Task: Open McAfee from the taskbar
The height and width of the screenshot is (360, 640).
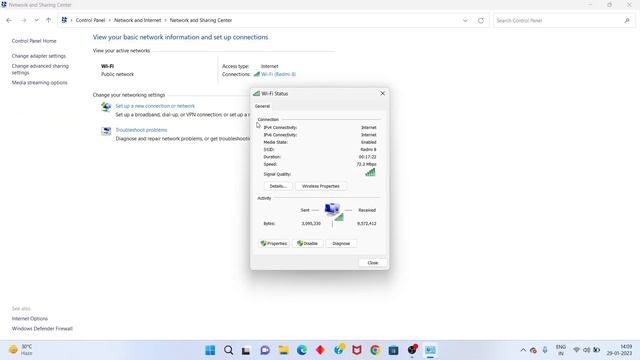Action: 357,350
